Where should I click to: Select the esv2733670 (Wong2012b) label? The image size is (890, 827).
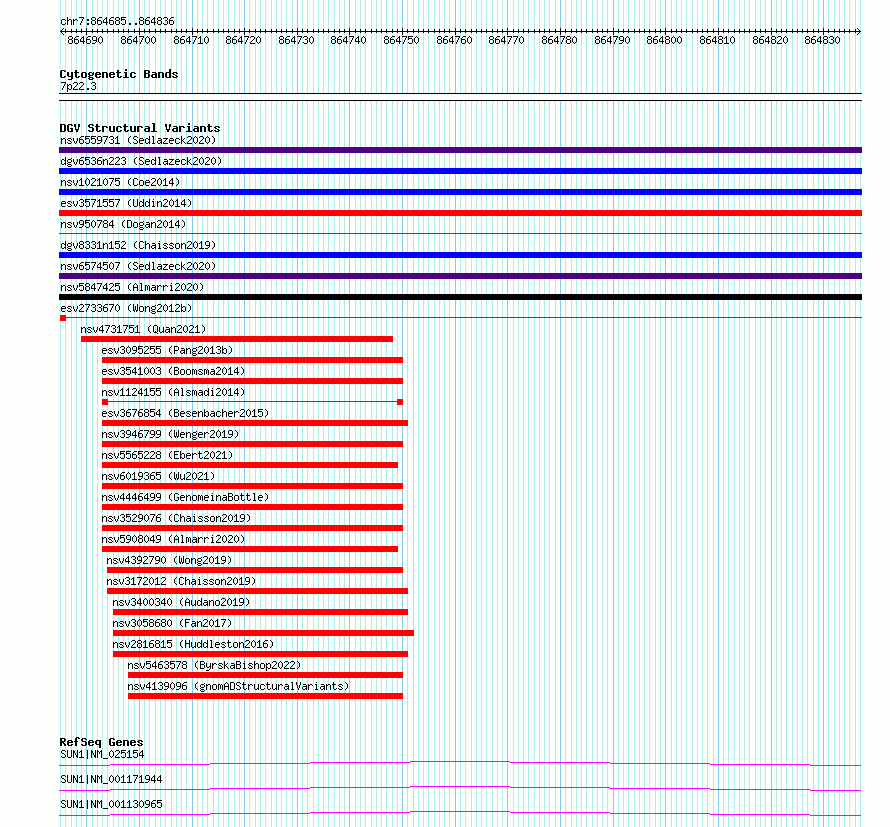(126, 308)
